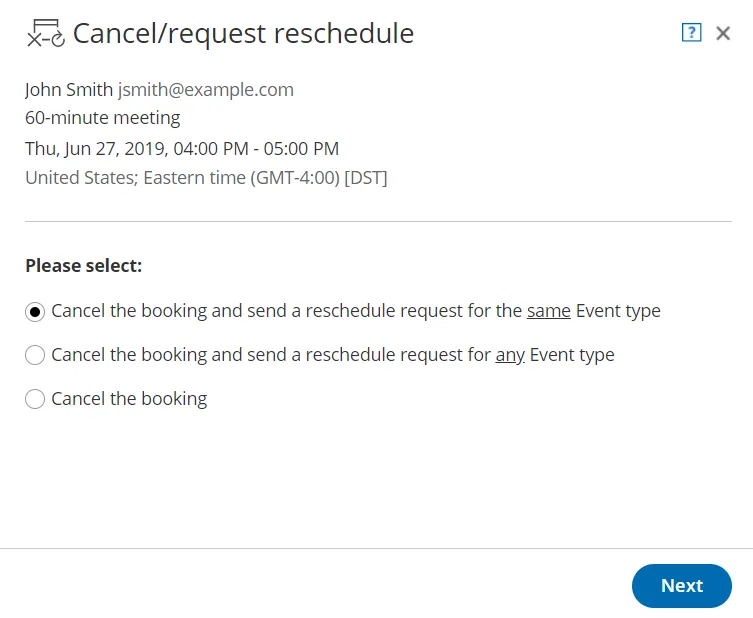Open the help question mark icon

pyautogui.click(x=692, y=33)
